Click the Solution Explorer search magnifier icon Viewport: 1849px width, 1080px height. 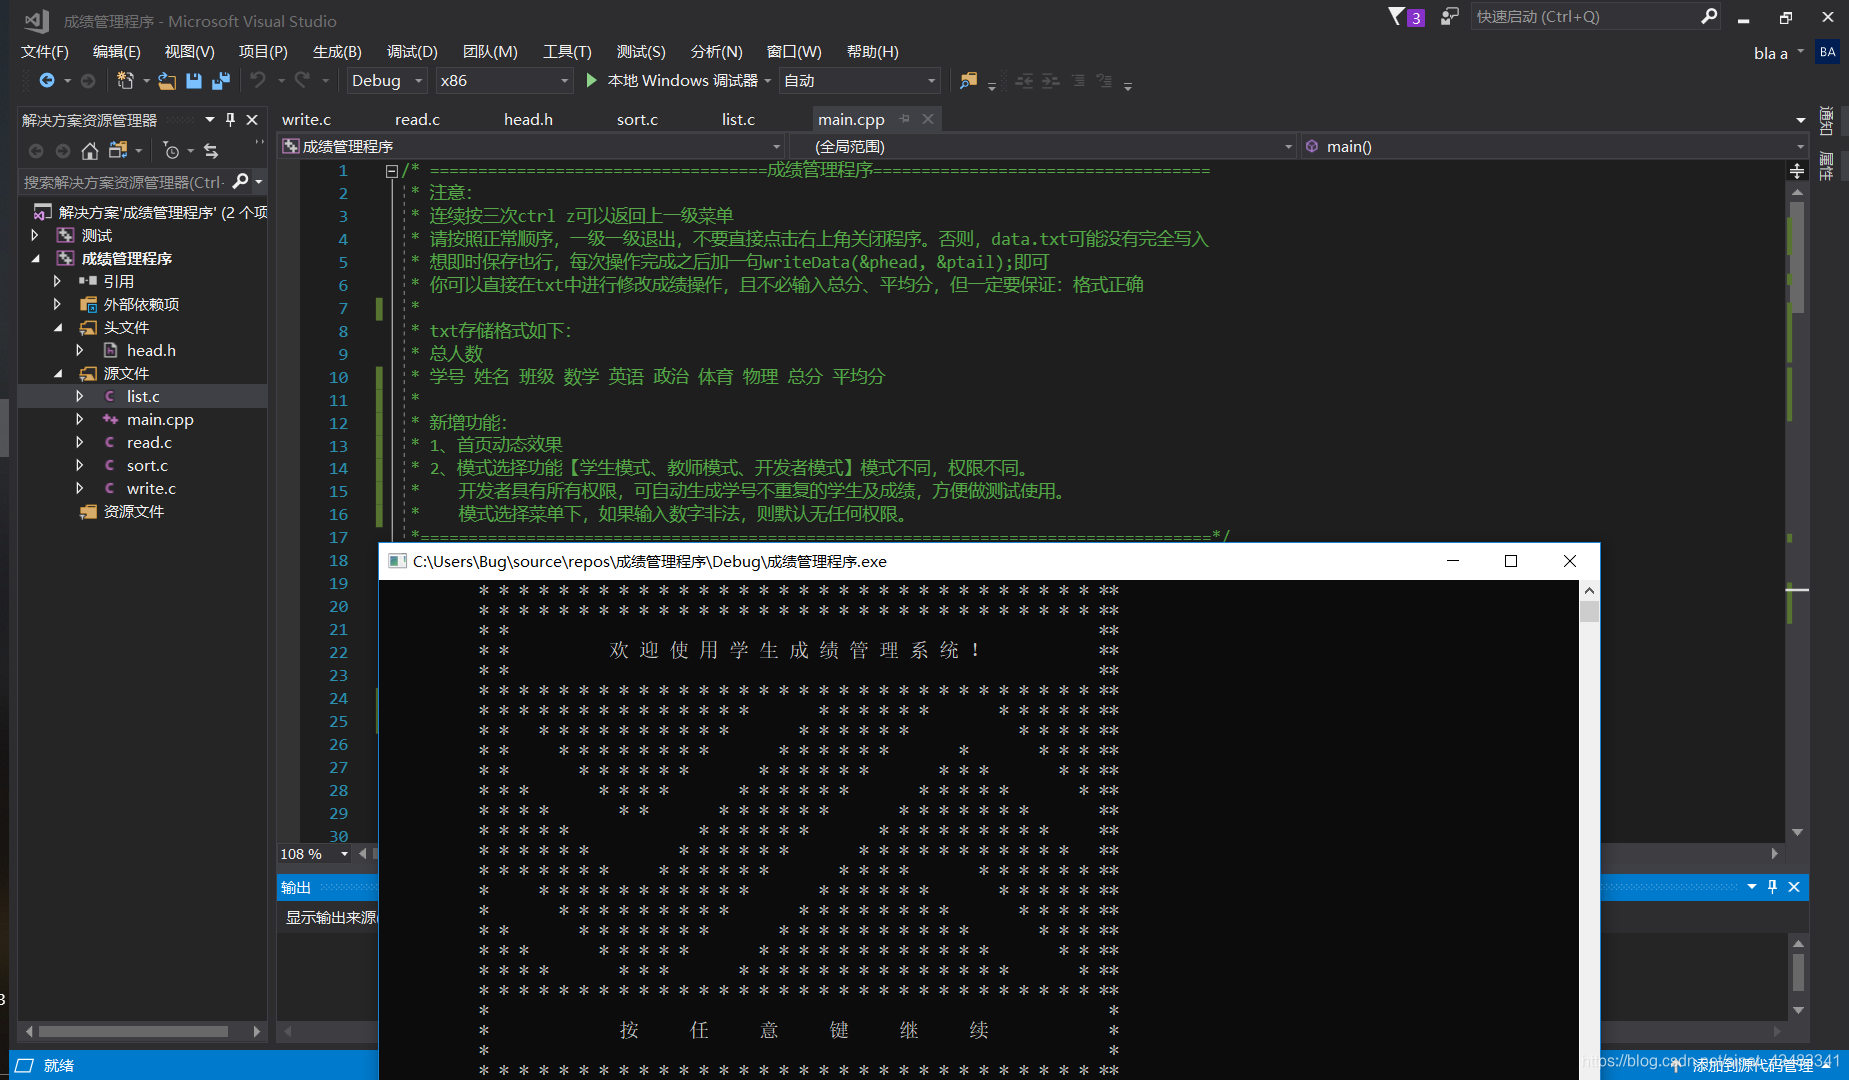coord(240,181)
